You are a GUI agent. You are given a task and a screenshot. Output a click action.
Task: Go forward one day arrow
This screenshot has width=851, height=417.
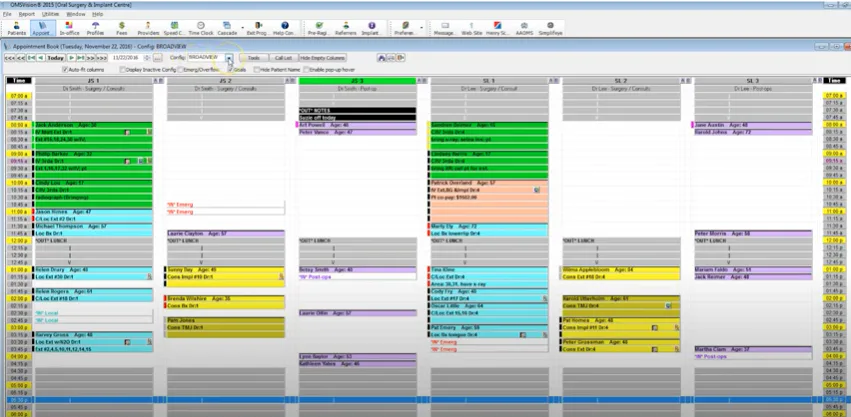click(71, 58)
